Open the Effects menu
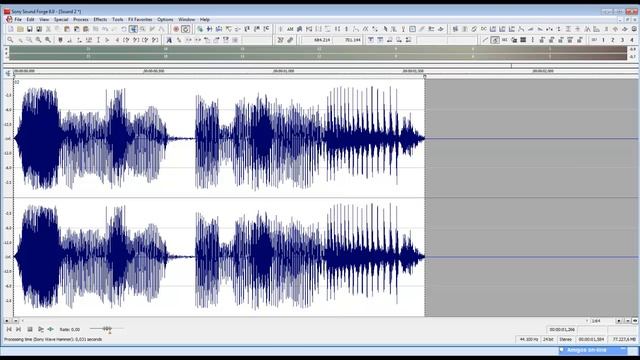The width and height of the screenshot is (640, 360). point(100,20)
